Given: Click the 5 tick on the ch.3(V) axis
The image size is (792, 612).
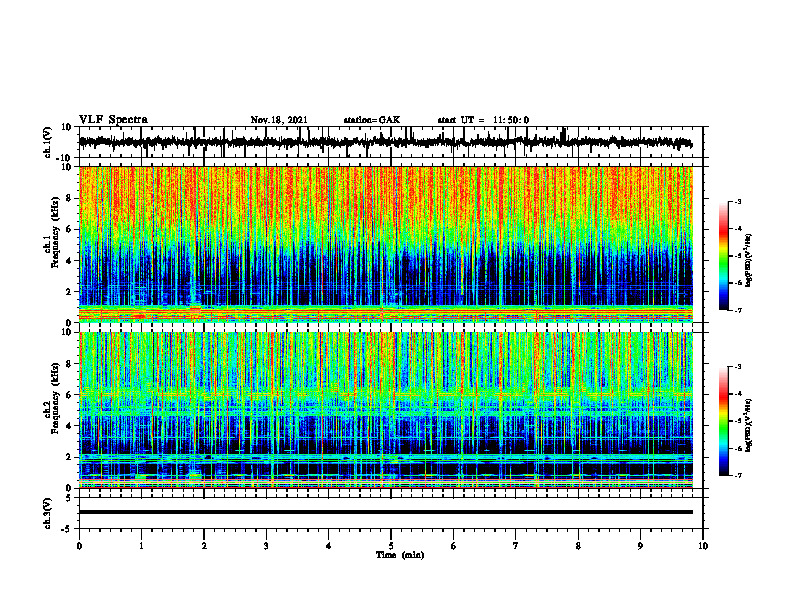Looking at the screenshot, I should point(69,498).
